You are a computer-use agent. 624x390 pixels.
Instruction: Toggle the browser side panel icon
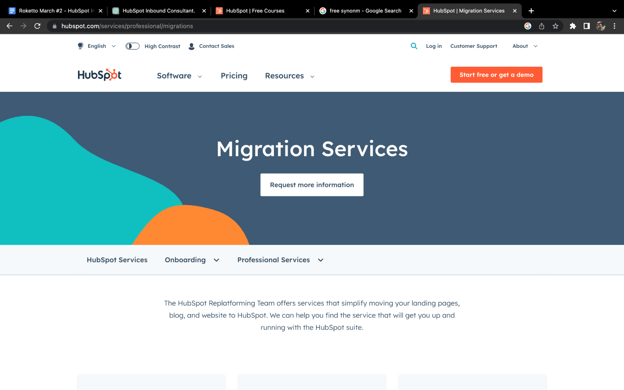pyautogui.click(x=587, y=26)
